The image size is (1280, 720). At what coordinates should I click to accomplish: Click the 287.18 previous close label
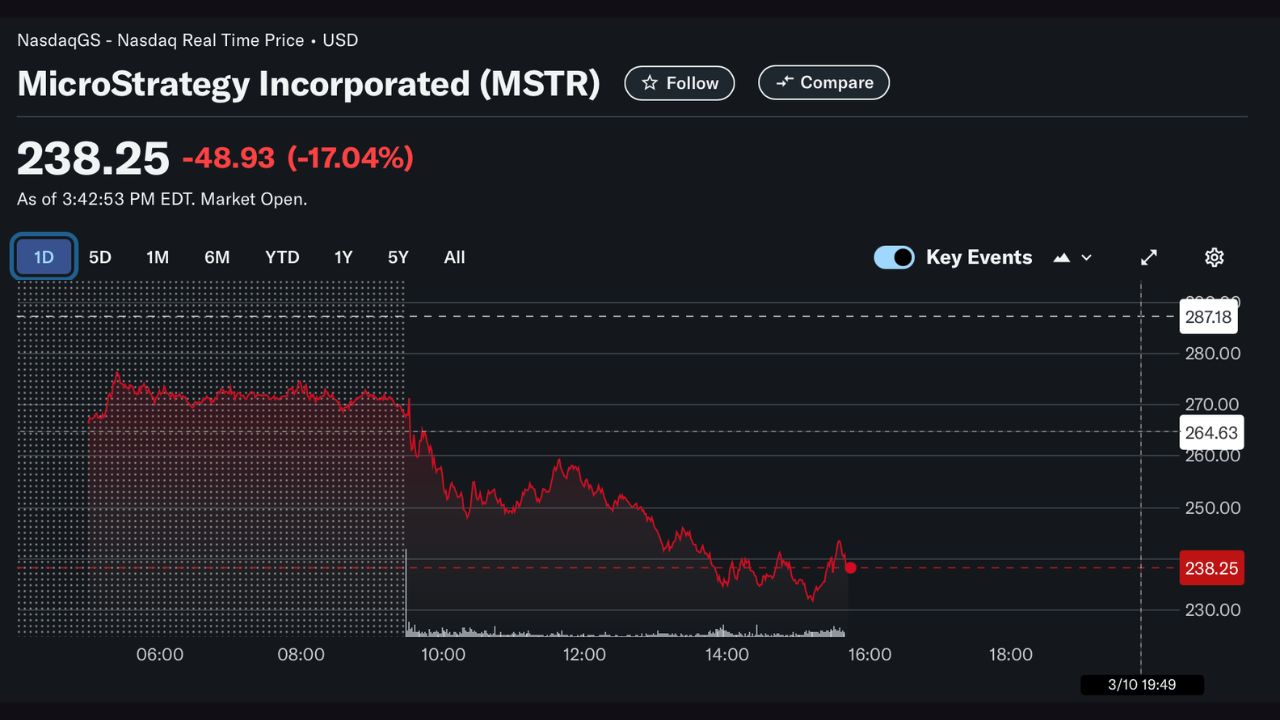coord(1210,317)
